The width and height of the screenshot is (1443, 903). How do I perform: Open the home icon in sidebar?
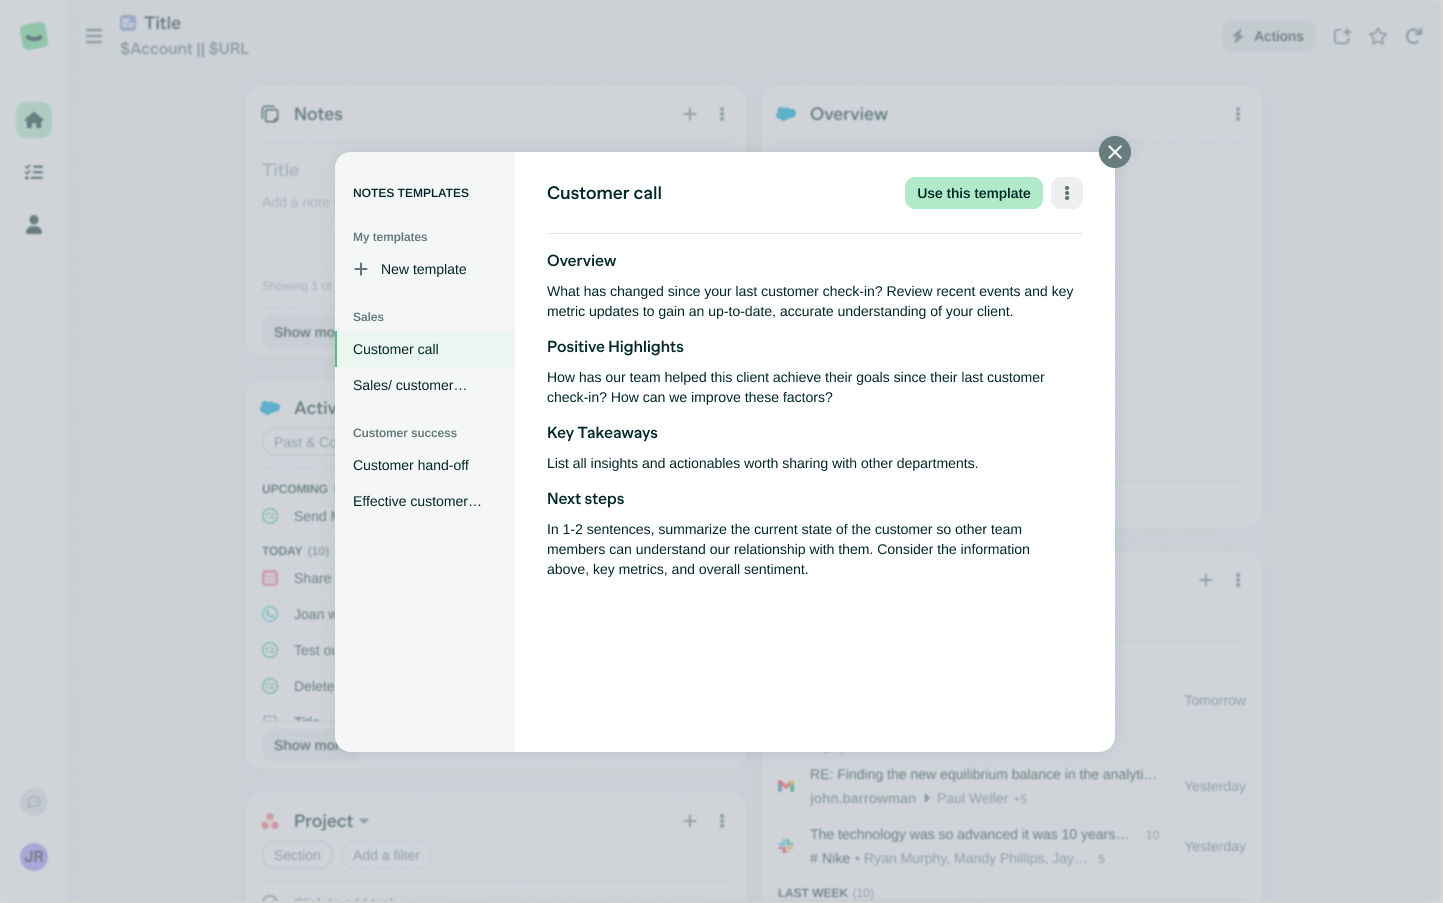(34, 120)
